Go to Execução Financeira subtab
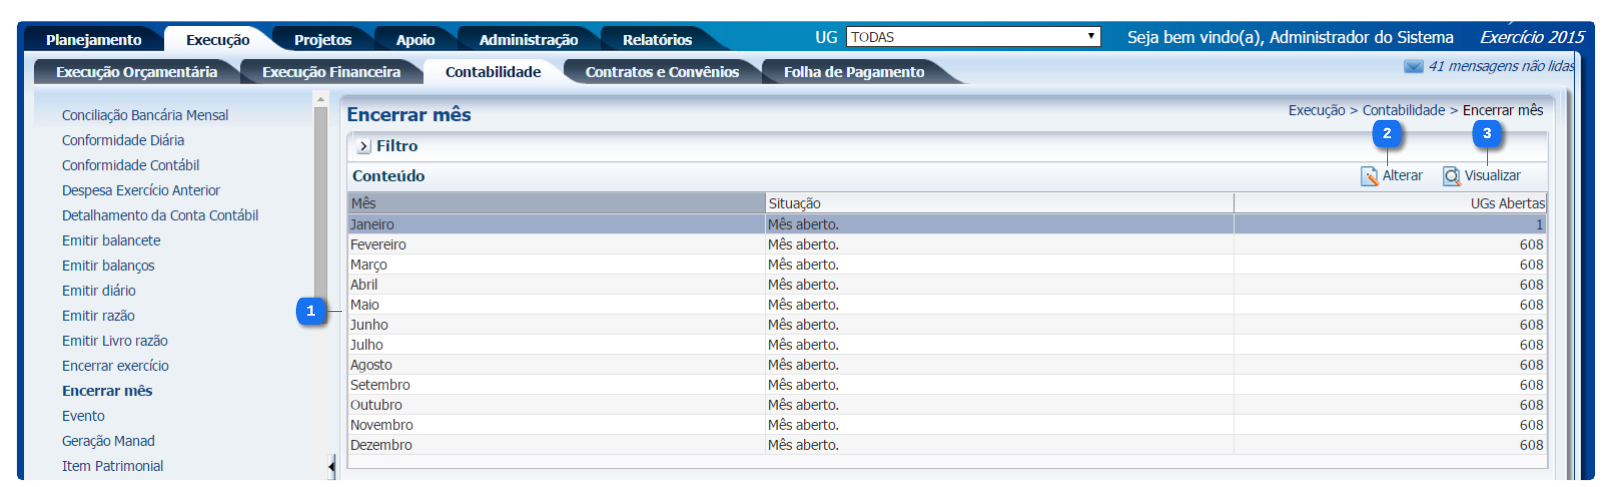This screenshot has height=487, width=1604. (x=330, y=72)
